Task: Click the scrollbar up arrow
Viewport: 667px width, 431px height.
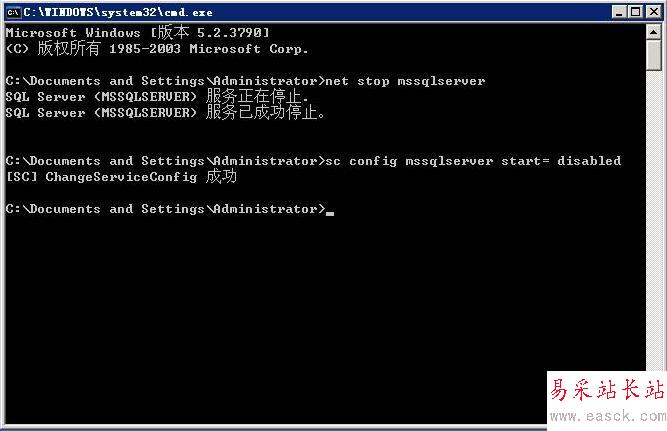Action: 653,31
